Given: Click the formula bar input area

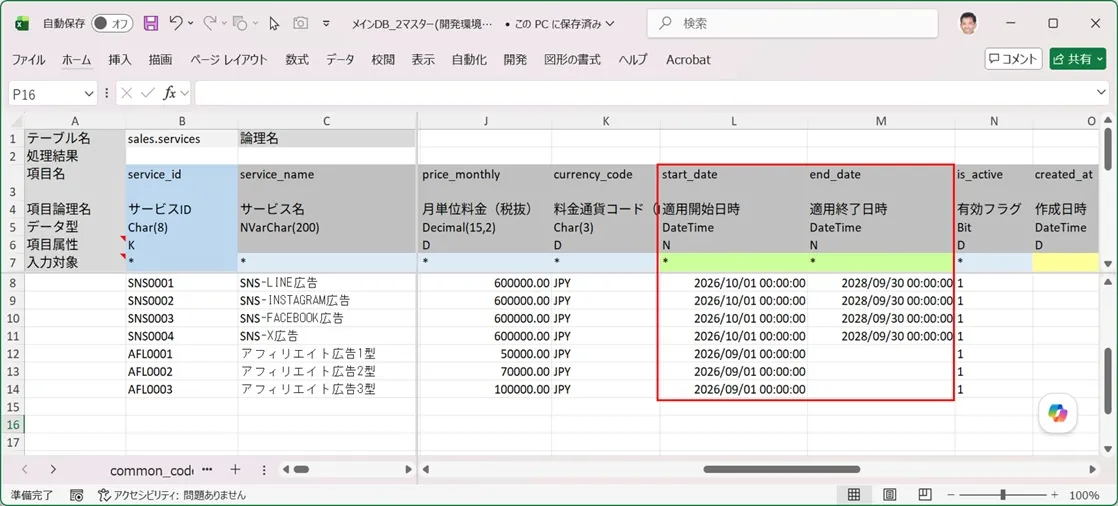Looking at the screenshot, I should [645, 93].
